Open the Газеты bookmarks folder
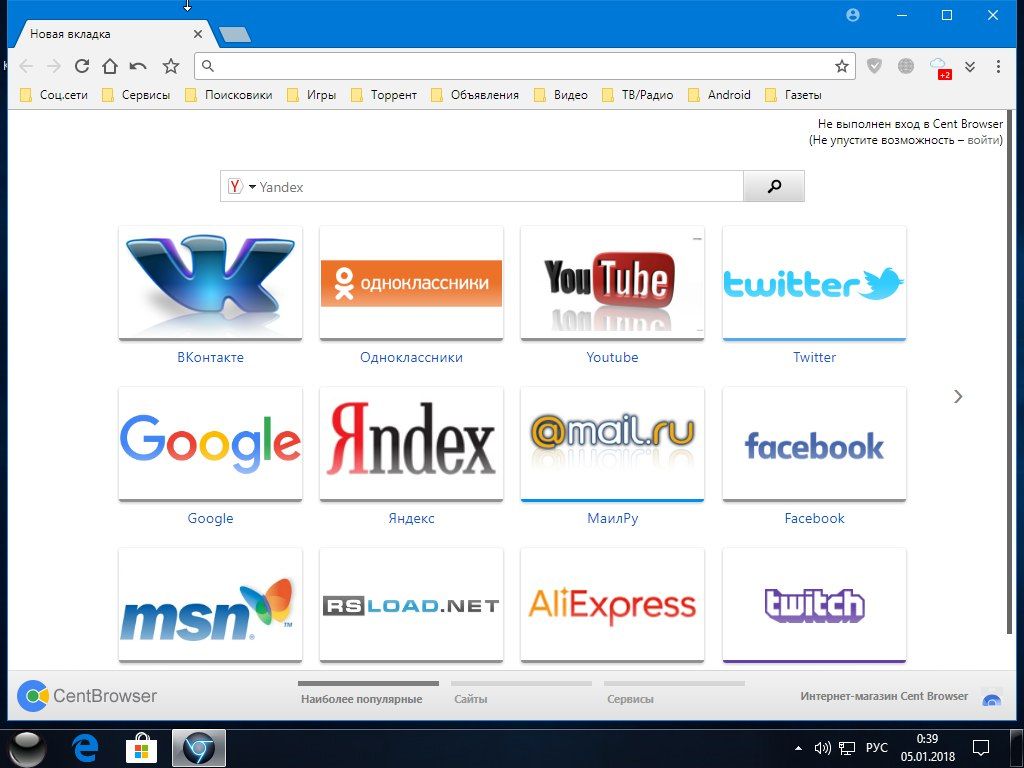Viewport: 1024px width, 768px height. click(793, 95)
